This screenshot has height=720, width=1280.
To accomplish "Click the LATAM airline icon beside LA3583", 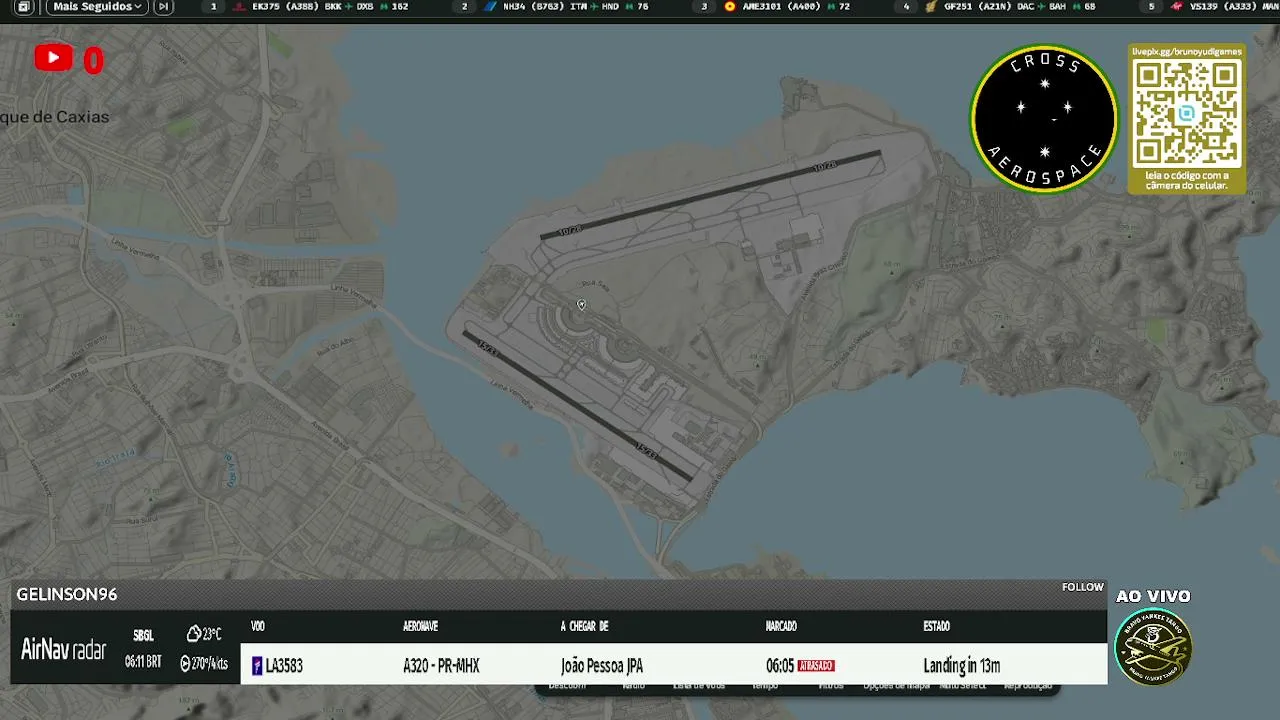I will tap(257, 666).
